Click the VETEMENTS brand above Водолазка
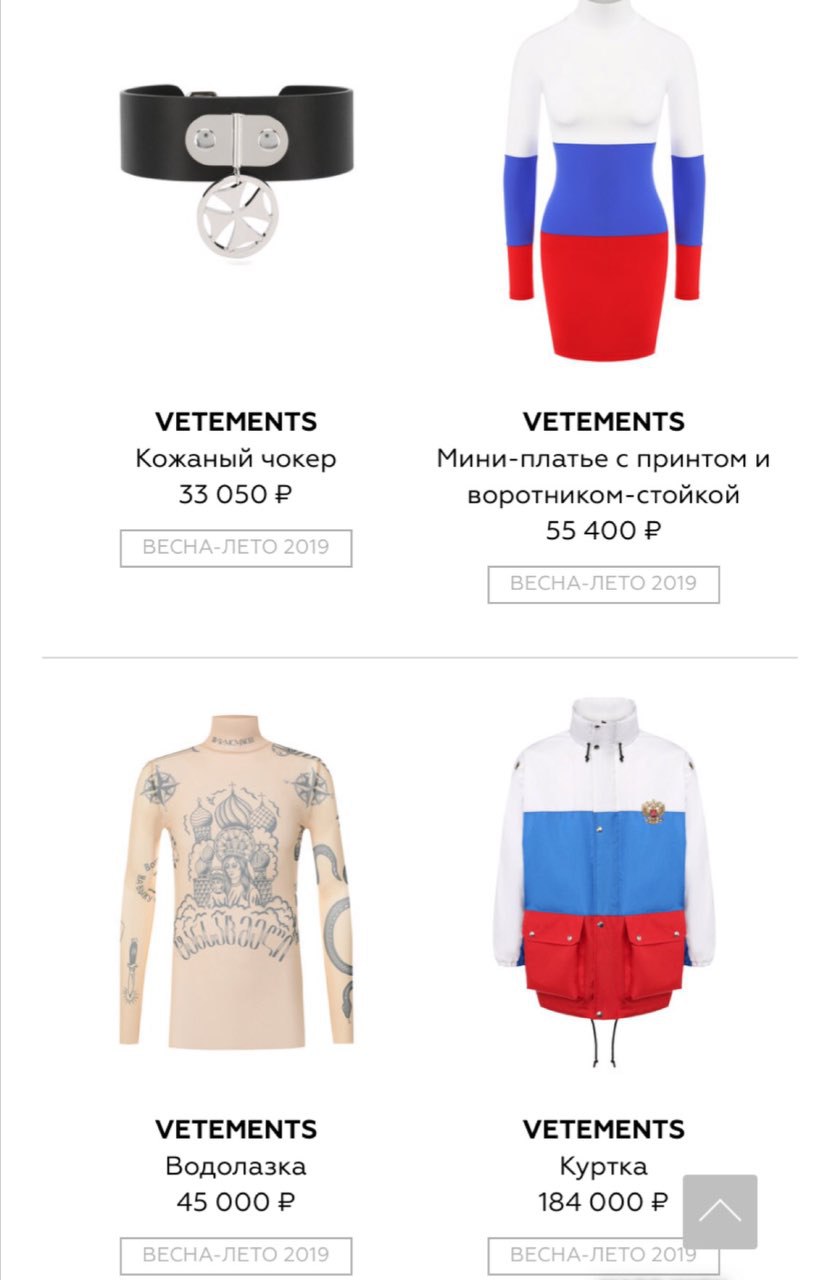This screenshot has height=1280, width=819. tap(236, 1129)
